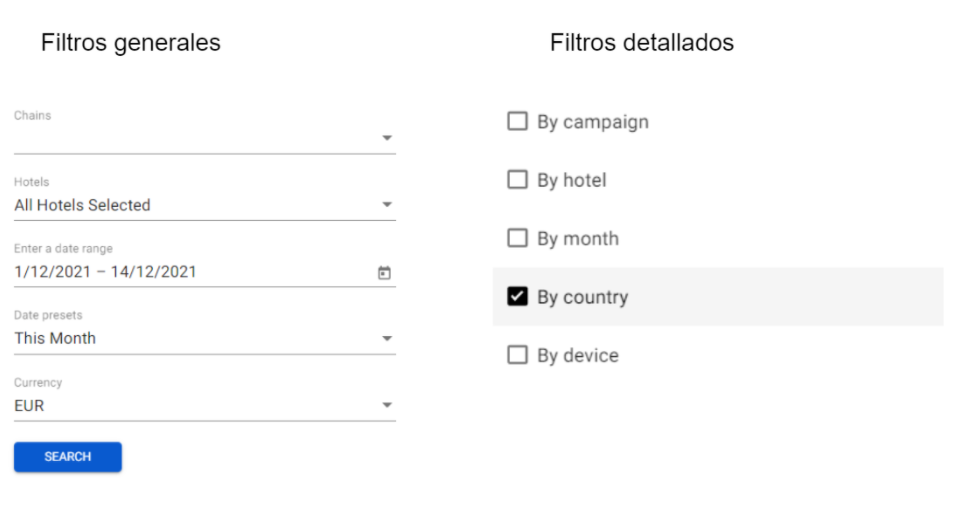The width and height of the screenshot is (960, 506).
Task: Click the By month label text
Action: tap(577, 239)
